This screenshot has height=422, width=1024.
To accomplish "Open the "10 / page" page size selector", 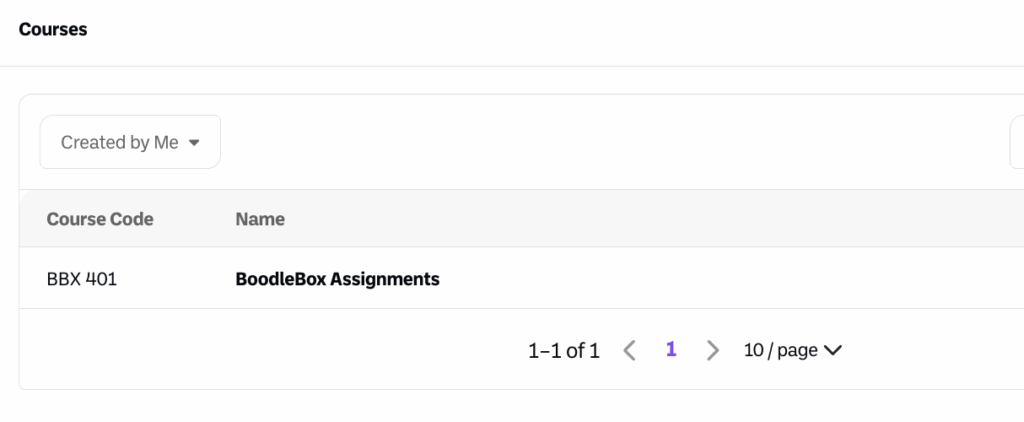I will click(x=781, y=350).
